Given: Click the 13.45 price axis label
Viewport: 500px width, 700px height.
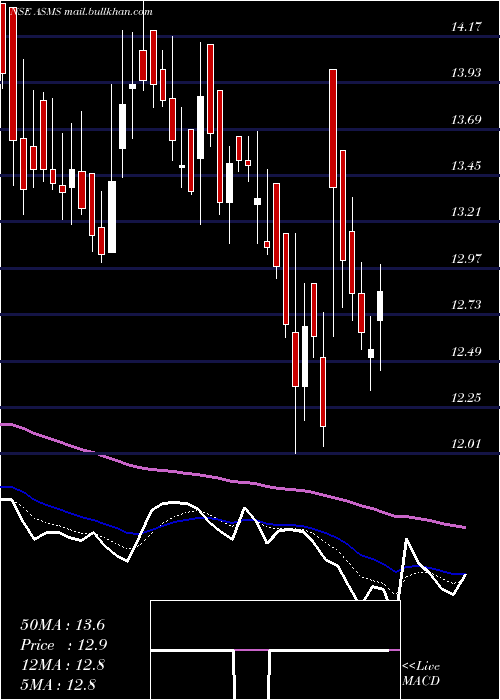Looking at the screenshot, I should (466, 166).
